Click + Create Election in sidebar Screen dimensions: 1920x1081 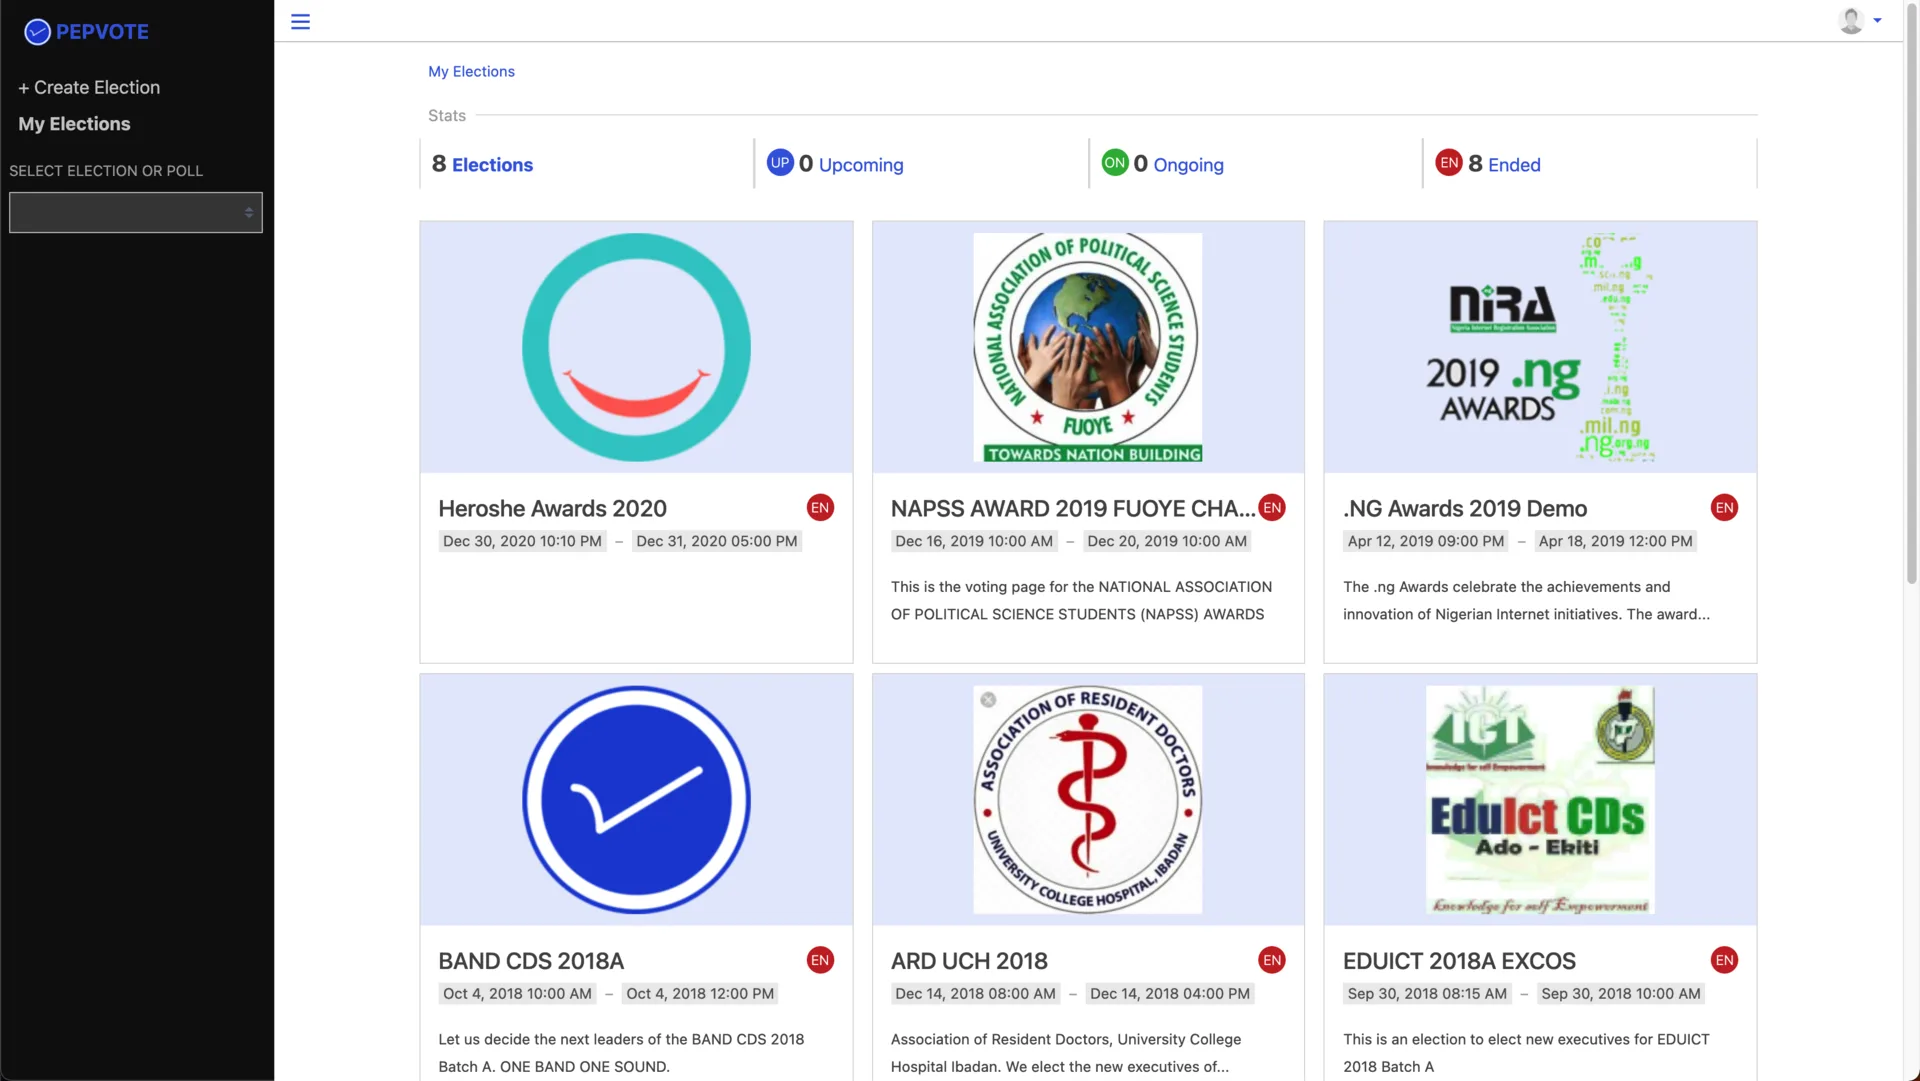89,87
